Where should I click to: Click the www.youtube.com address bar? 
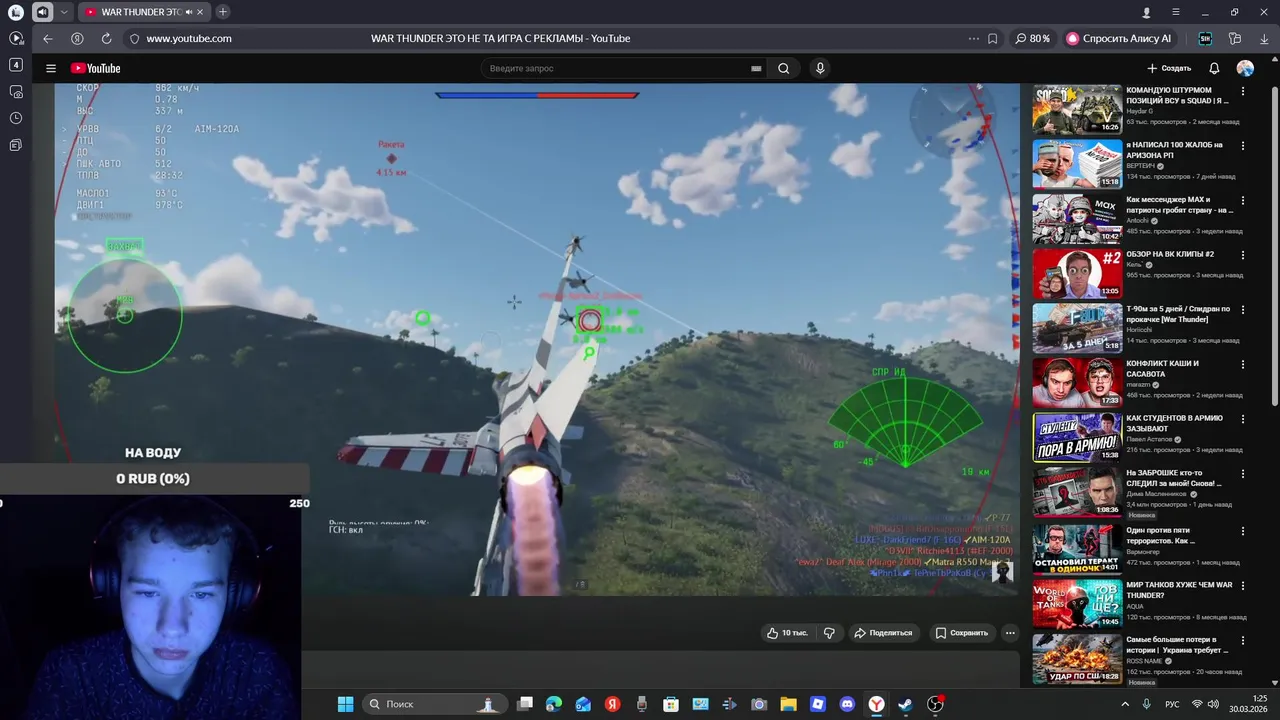click(x=189, y=38)
